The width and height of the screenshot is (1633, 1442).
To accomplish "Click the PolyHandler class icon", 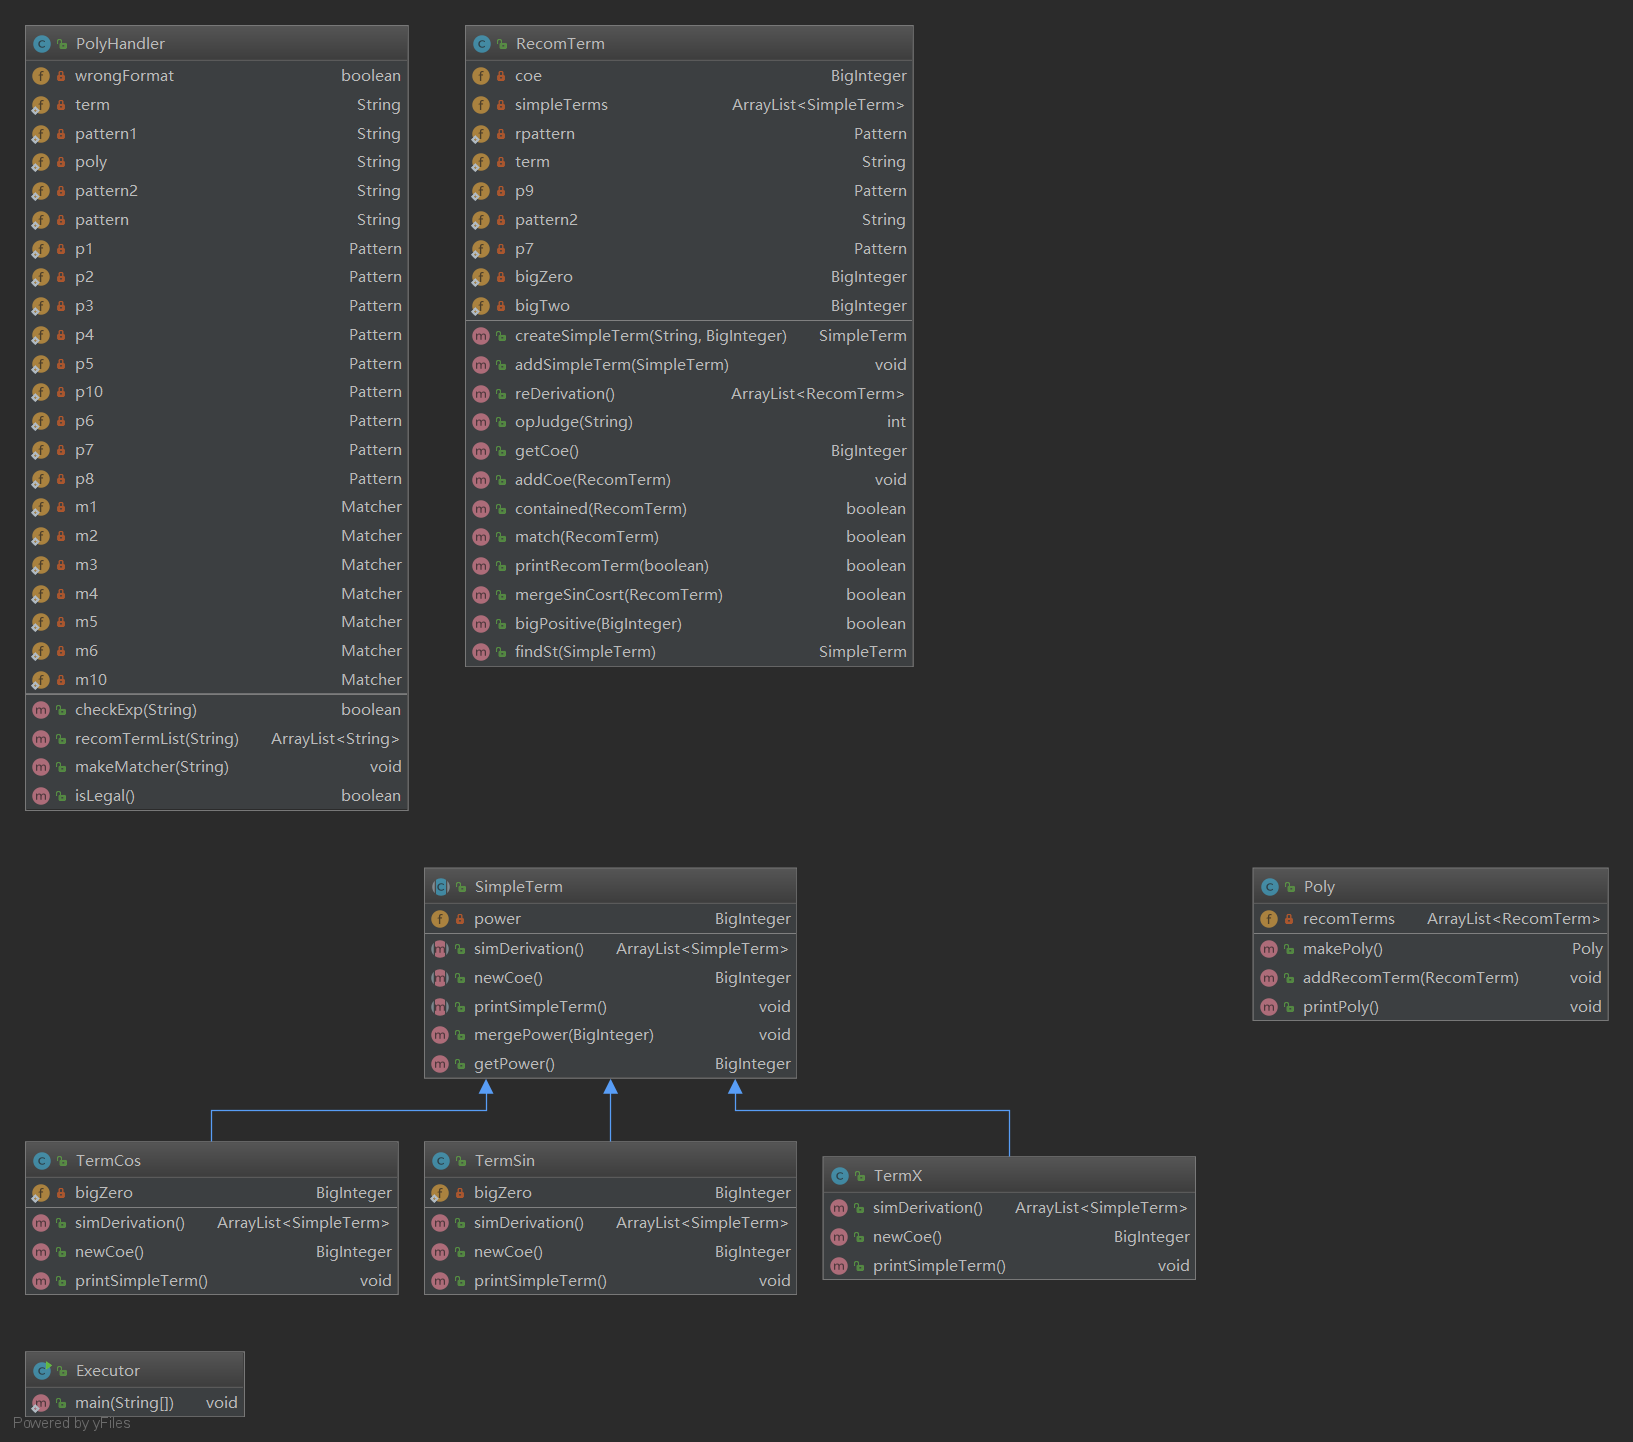I will [x=41, y=44].
